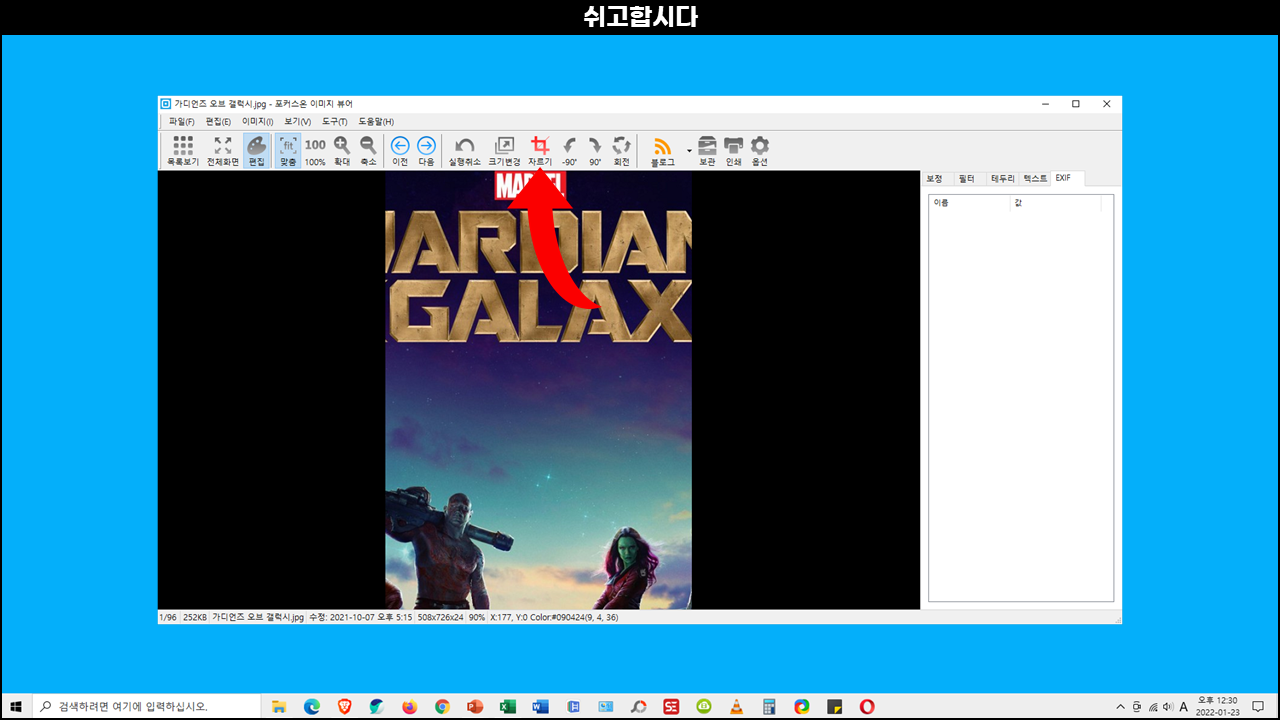
Task: Open Calculator from the taskbar
Action: pyautogui.click(x=769, y=706)
